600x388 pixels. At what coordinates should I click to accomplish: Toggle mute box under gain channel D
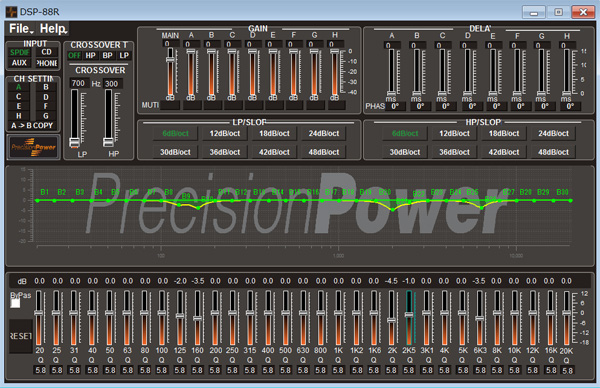click(x=252, y=105)
